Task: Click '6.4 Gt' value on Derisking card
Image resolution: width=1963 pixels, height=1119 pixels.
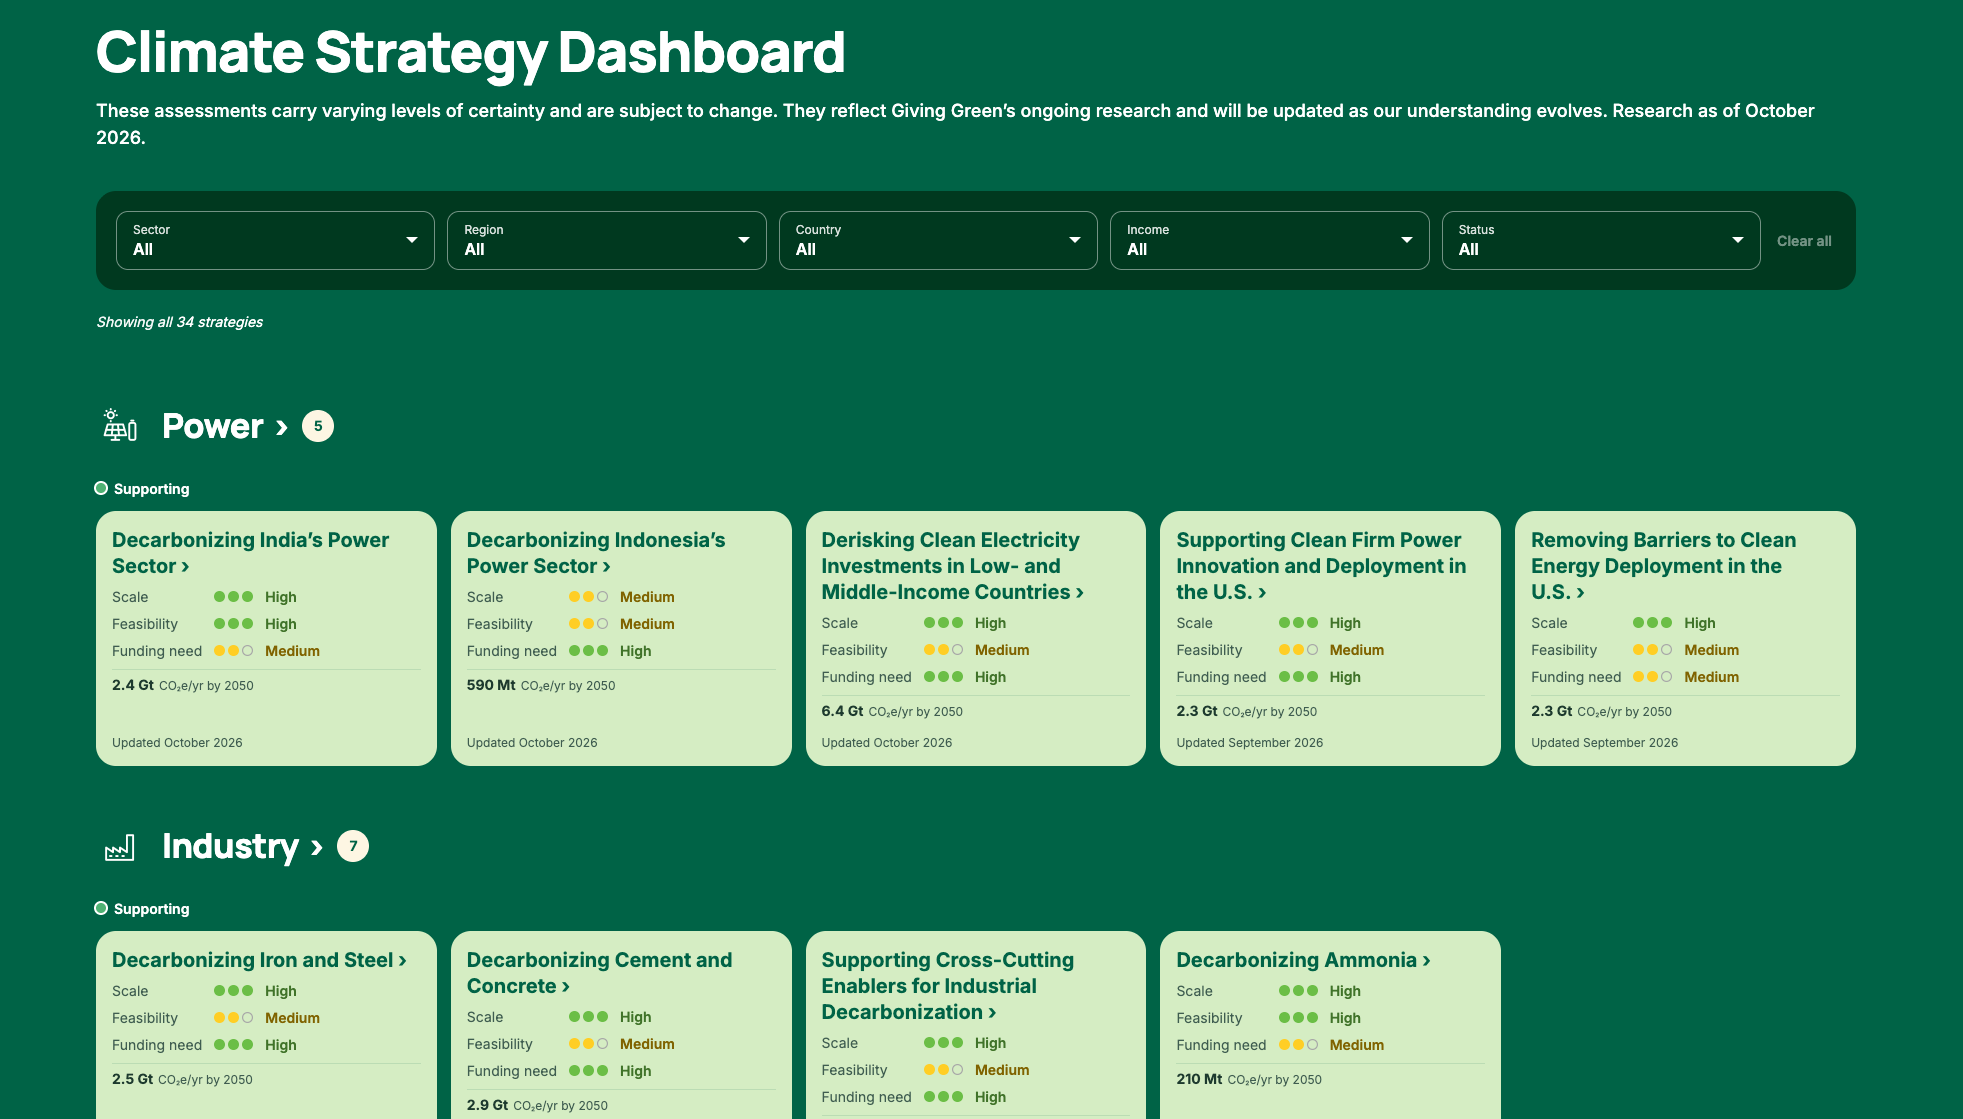Action: point(842,711)
